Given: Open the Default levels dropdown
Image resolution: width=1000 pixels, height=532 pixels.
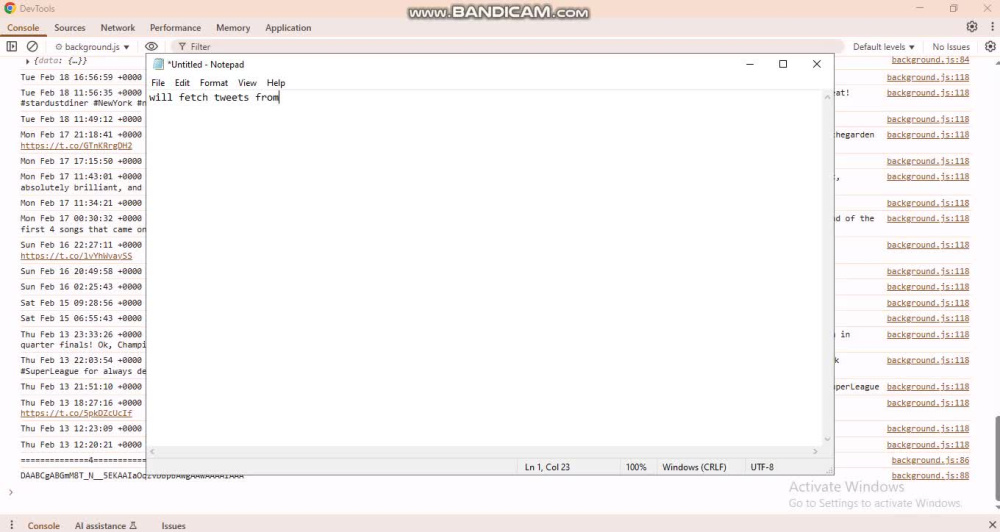Looking at the screenshot, I should click(883, 47).
